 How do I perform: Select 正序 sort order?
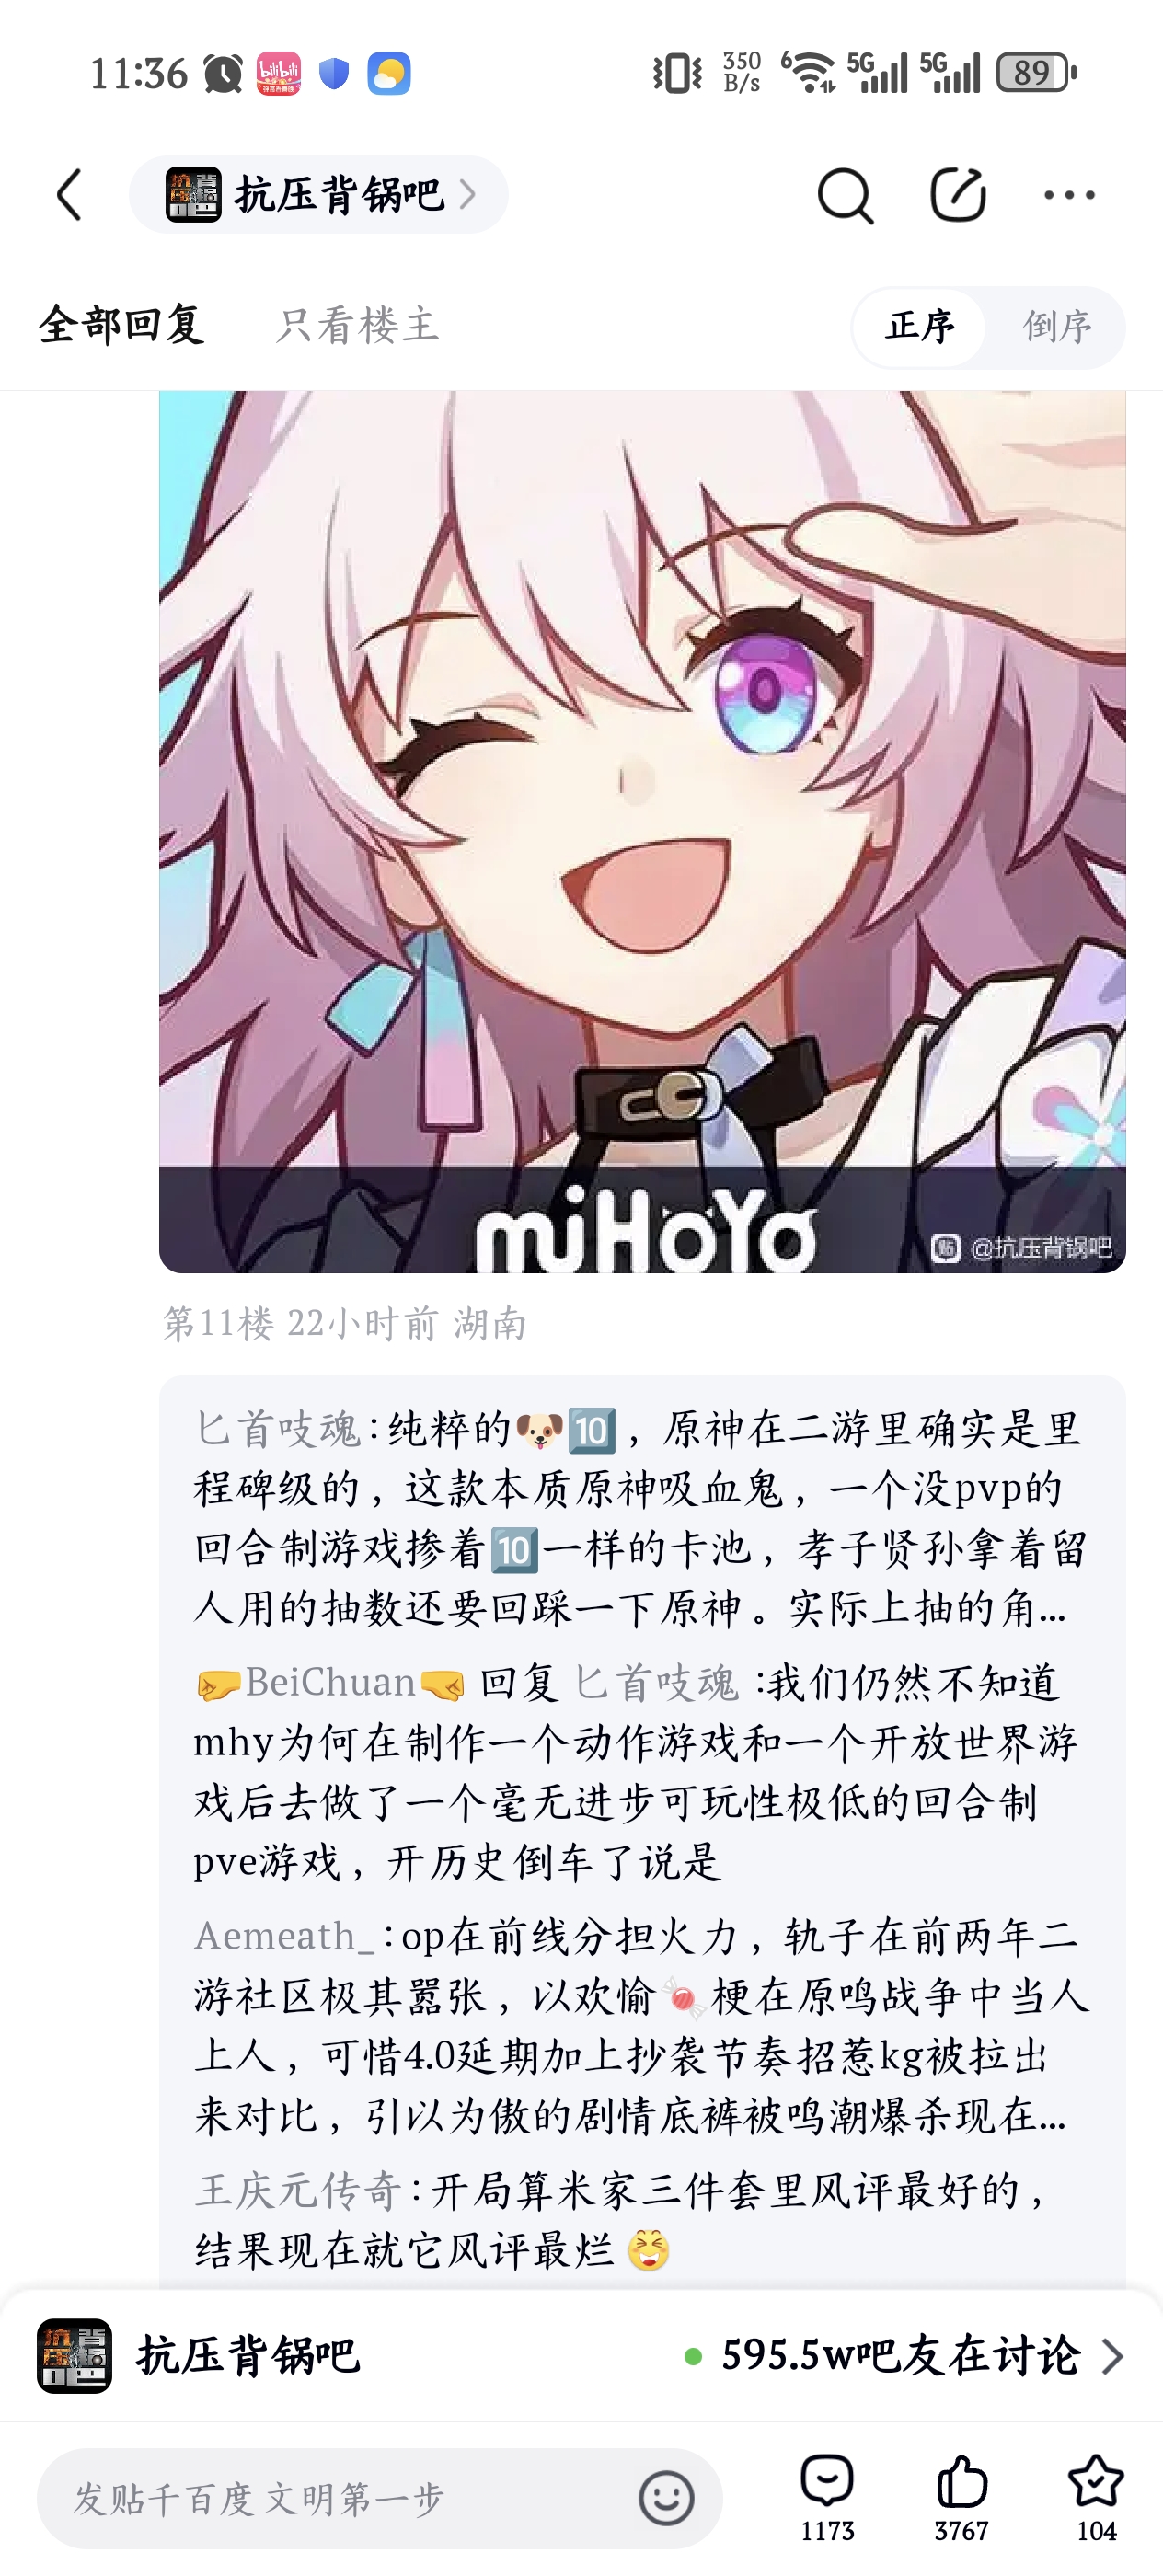[x=919, y=326]
